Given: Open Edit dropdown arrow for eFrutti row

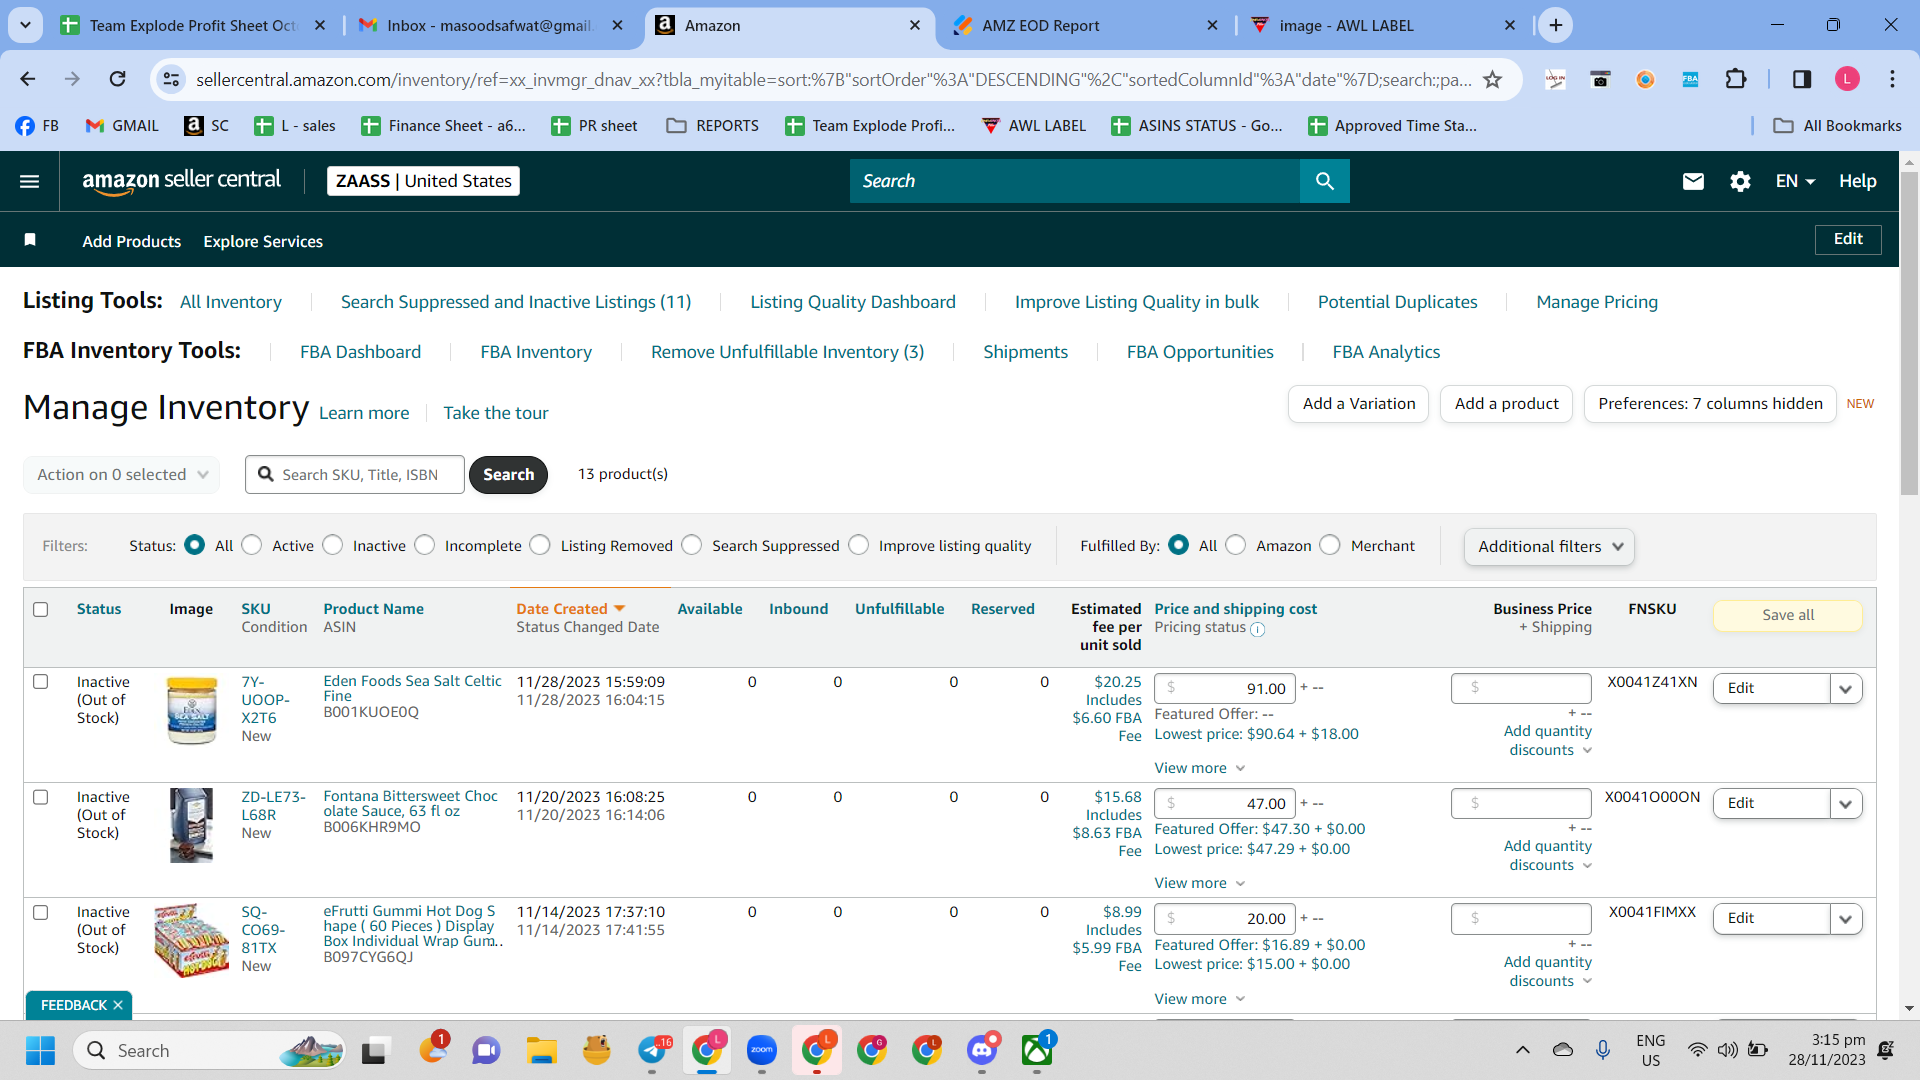Looking at the screenshot, I should pyautogui.click(x=1846, y=918).
